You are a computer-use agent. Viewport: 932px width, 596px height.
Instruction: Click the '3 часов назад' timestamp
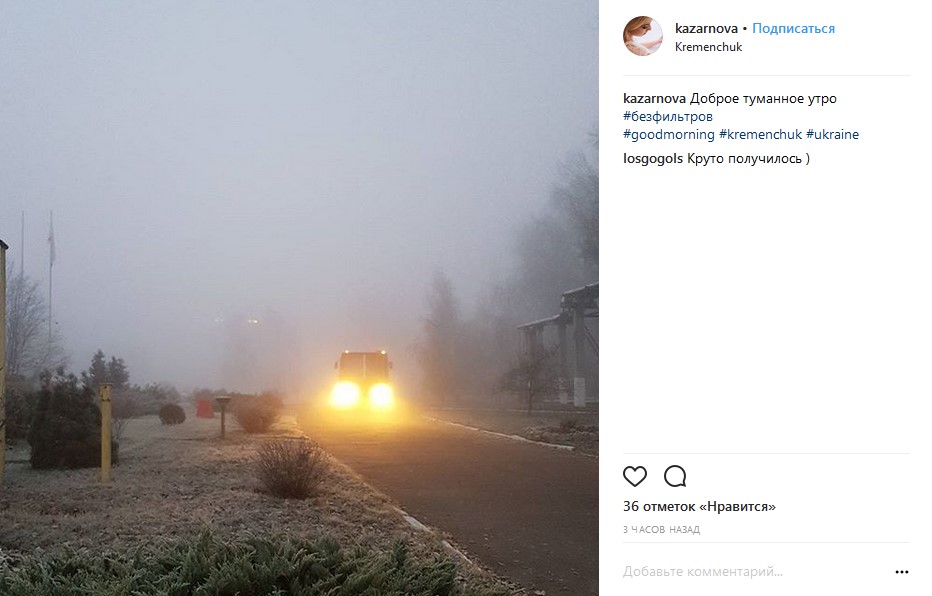661,529
